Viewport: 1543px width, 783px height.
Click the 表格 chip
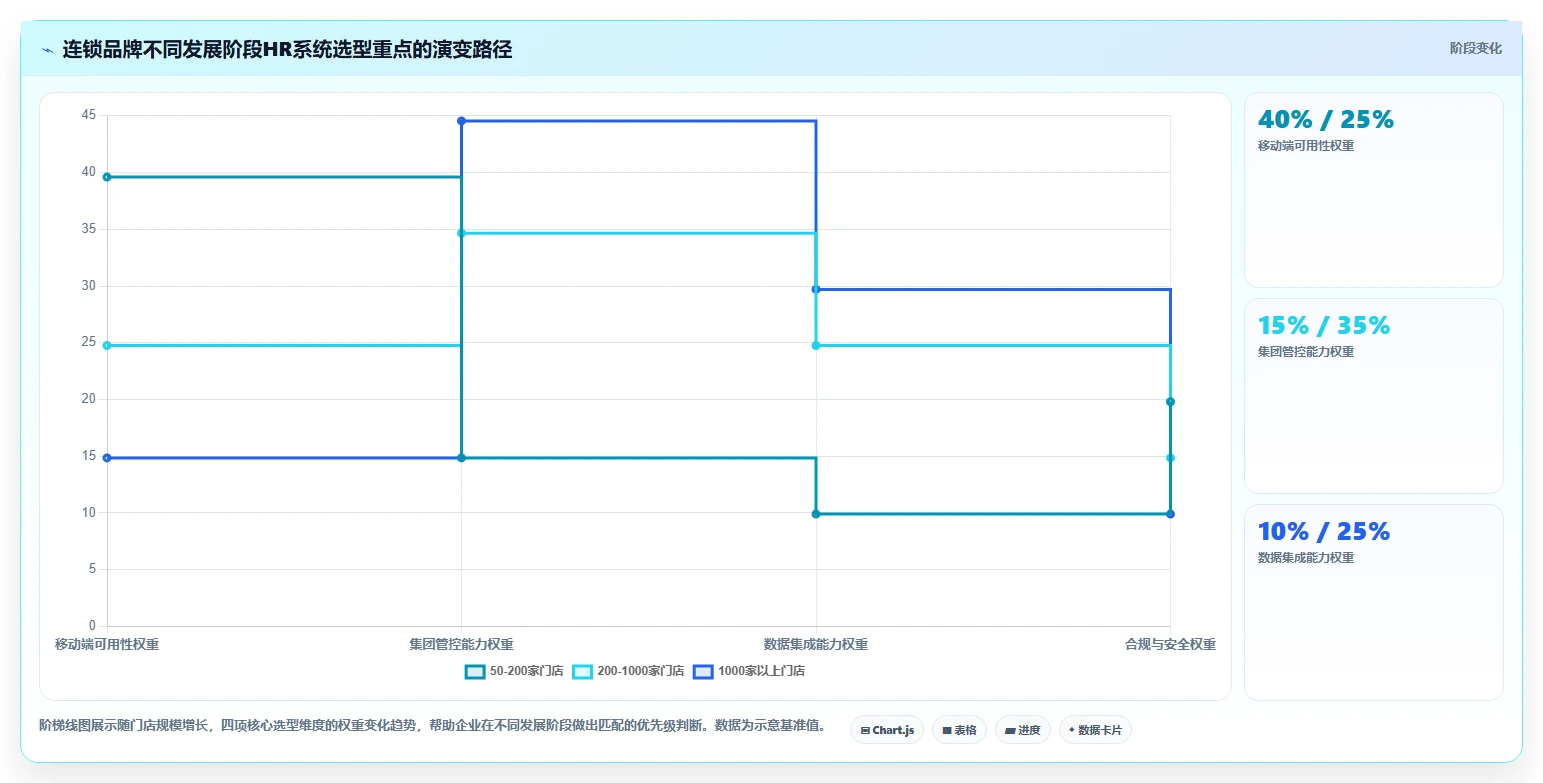[x=959, y=730]
